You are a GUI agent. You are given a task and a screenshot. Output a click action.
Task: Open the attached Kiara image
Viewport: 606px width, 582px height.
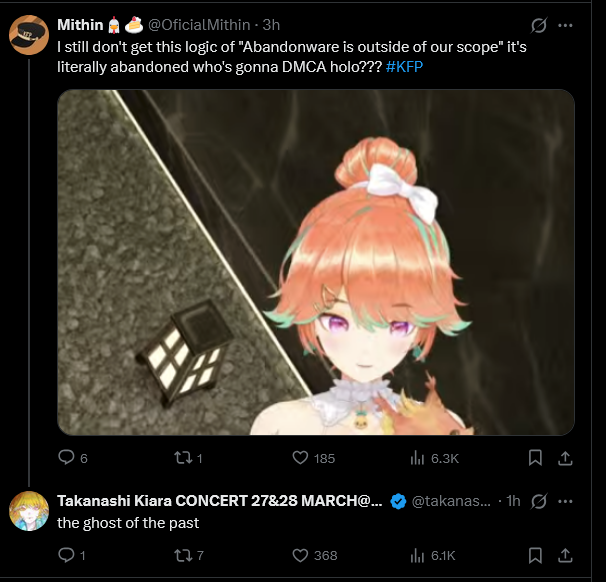coord(316,262)
